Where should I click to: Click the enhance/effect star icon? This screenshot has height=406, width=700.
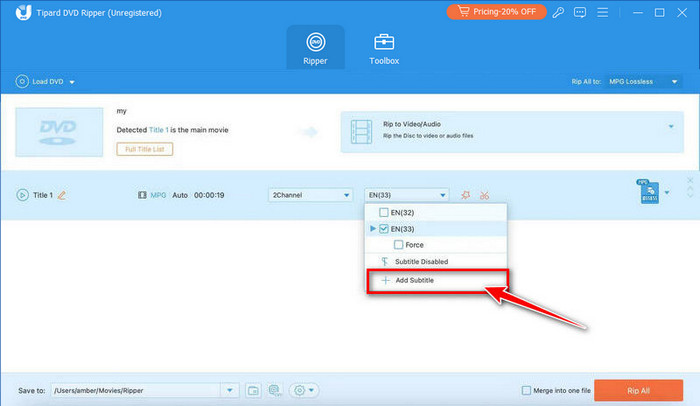[466, 195]
